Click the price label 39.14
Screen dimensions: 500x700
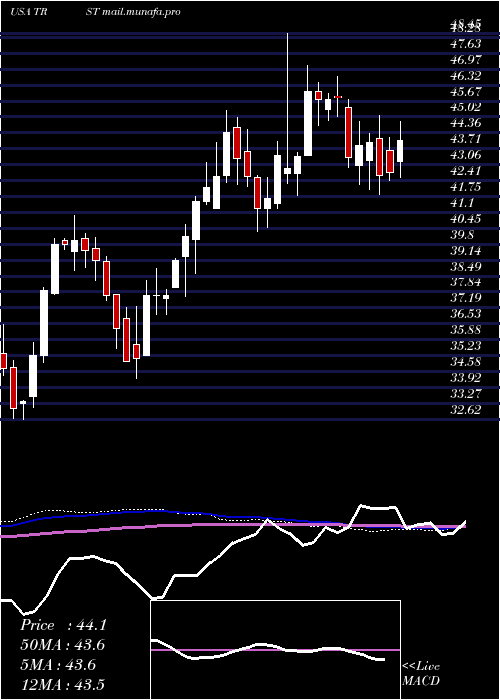[466, 250]
